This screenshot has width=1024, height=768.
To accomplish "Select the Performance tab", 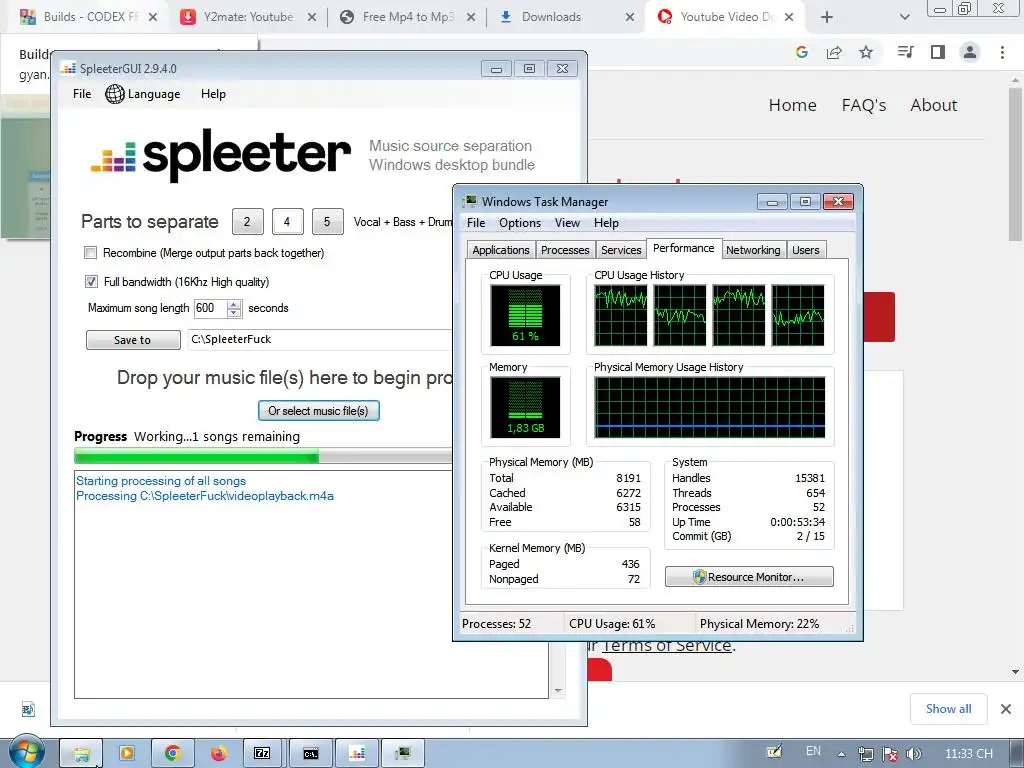I will click(x=684, y=248).
